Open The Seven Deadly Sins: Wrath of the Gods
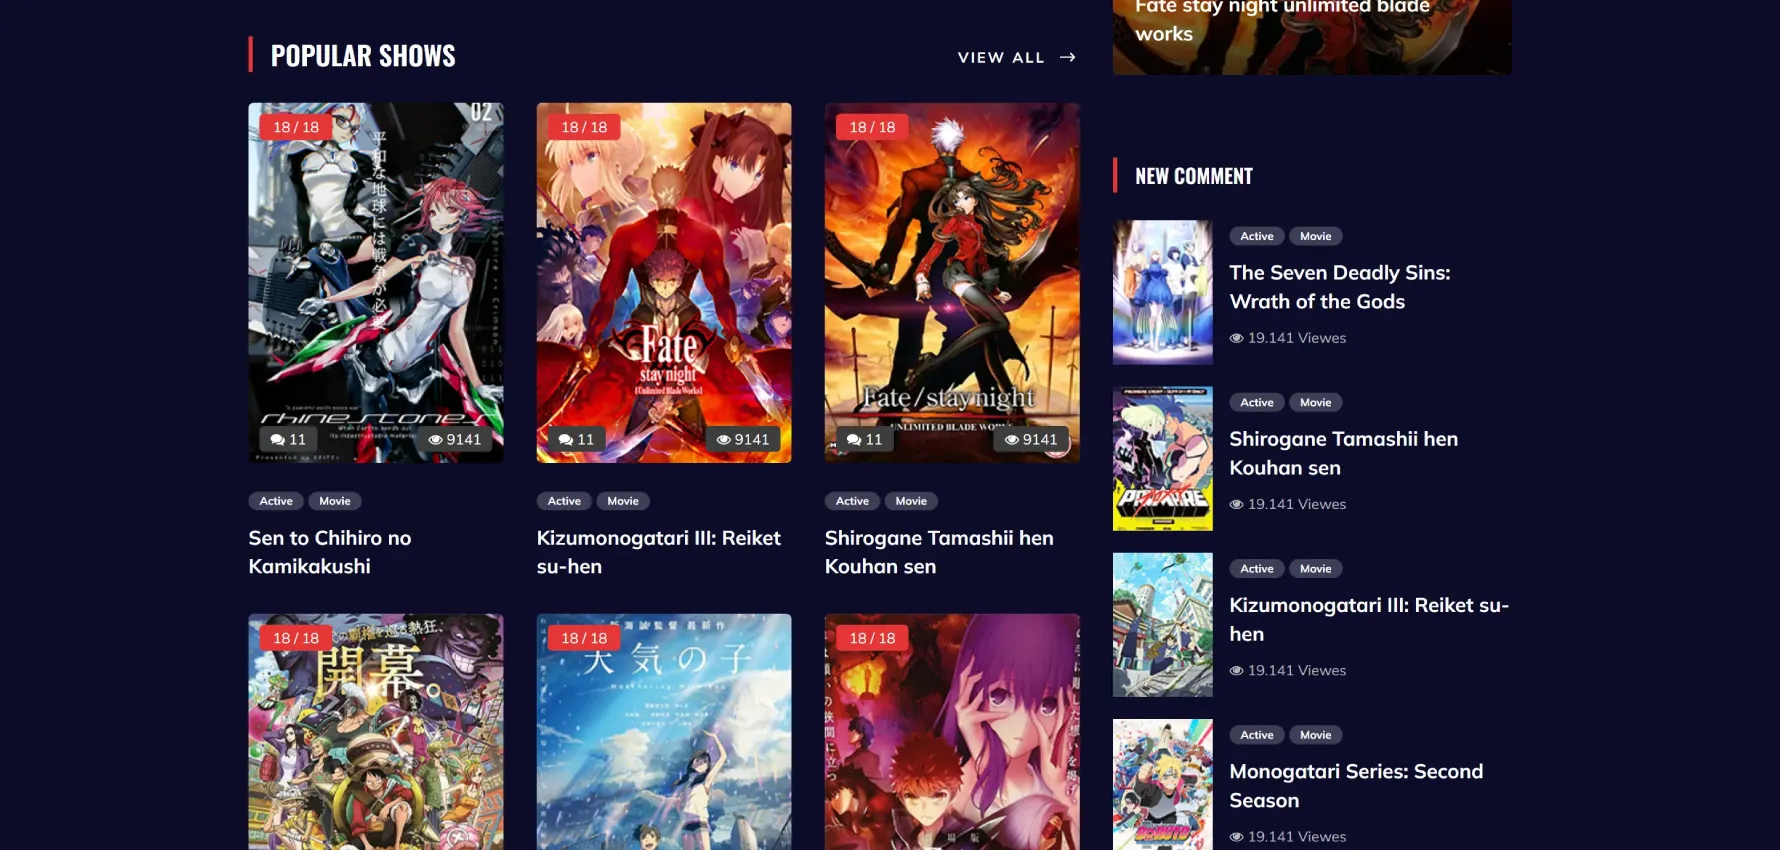 1339,287
